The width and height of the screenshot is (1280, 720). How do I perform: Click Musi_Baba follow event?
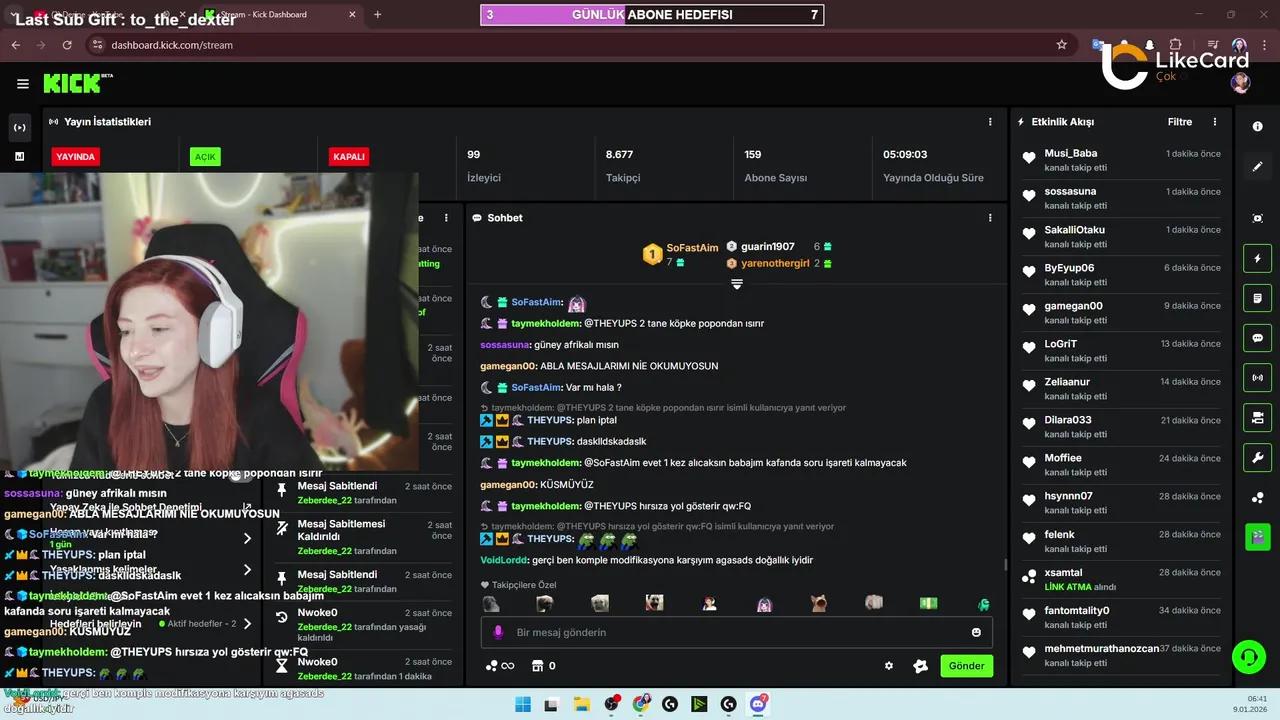pyautogui.click(x=1120, y=160)
